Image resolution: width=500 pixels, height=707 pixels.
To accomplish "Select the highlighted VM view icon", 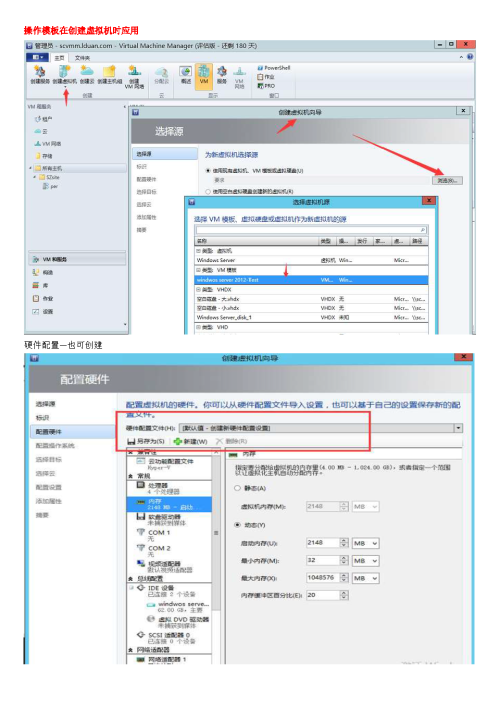I will [x=204, y=76].
